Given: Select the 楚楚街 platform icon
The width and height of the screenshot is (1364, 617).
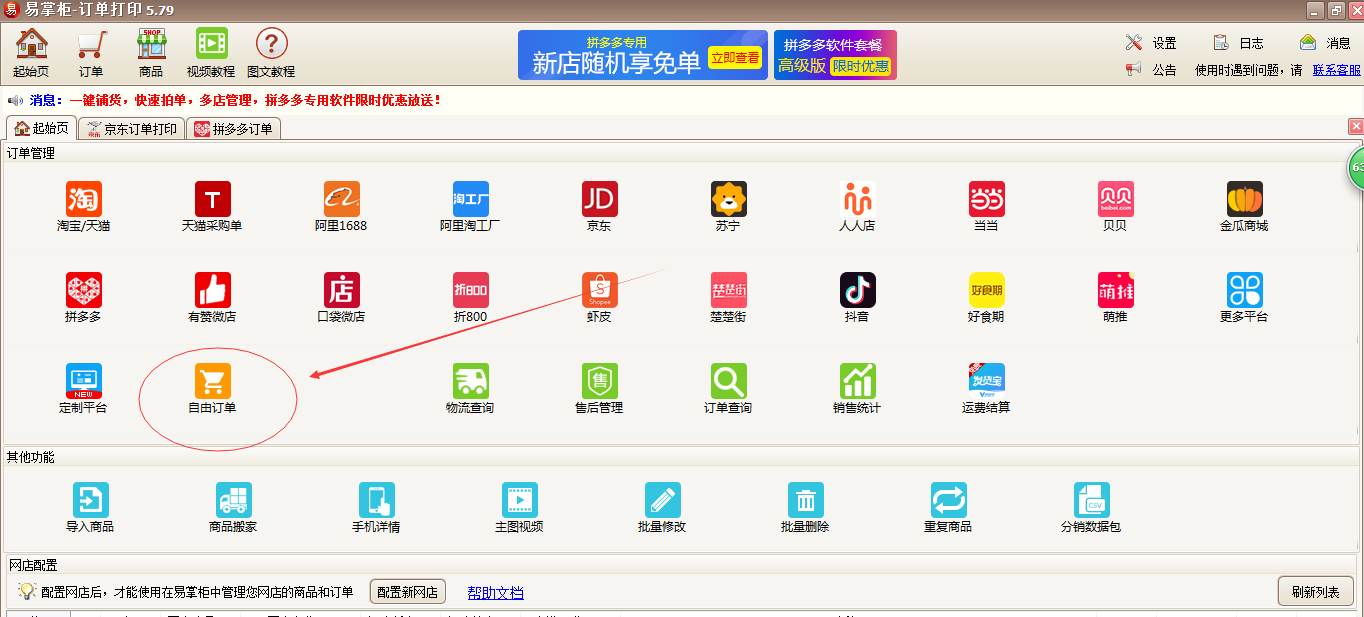Looking at the screenshot, I should [729, 290].
